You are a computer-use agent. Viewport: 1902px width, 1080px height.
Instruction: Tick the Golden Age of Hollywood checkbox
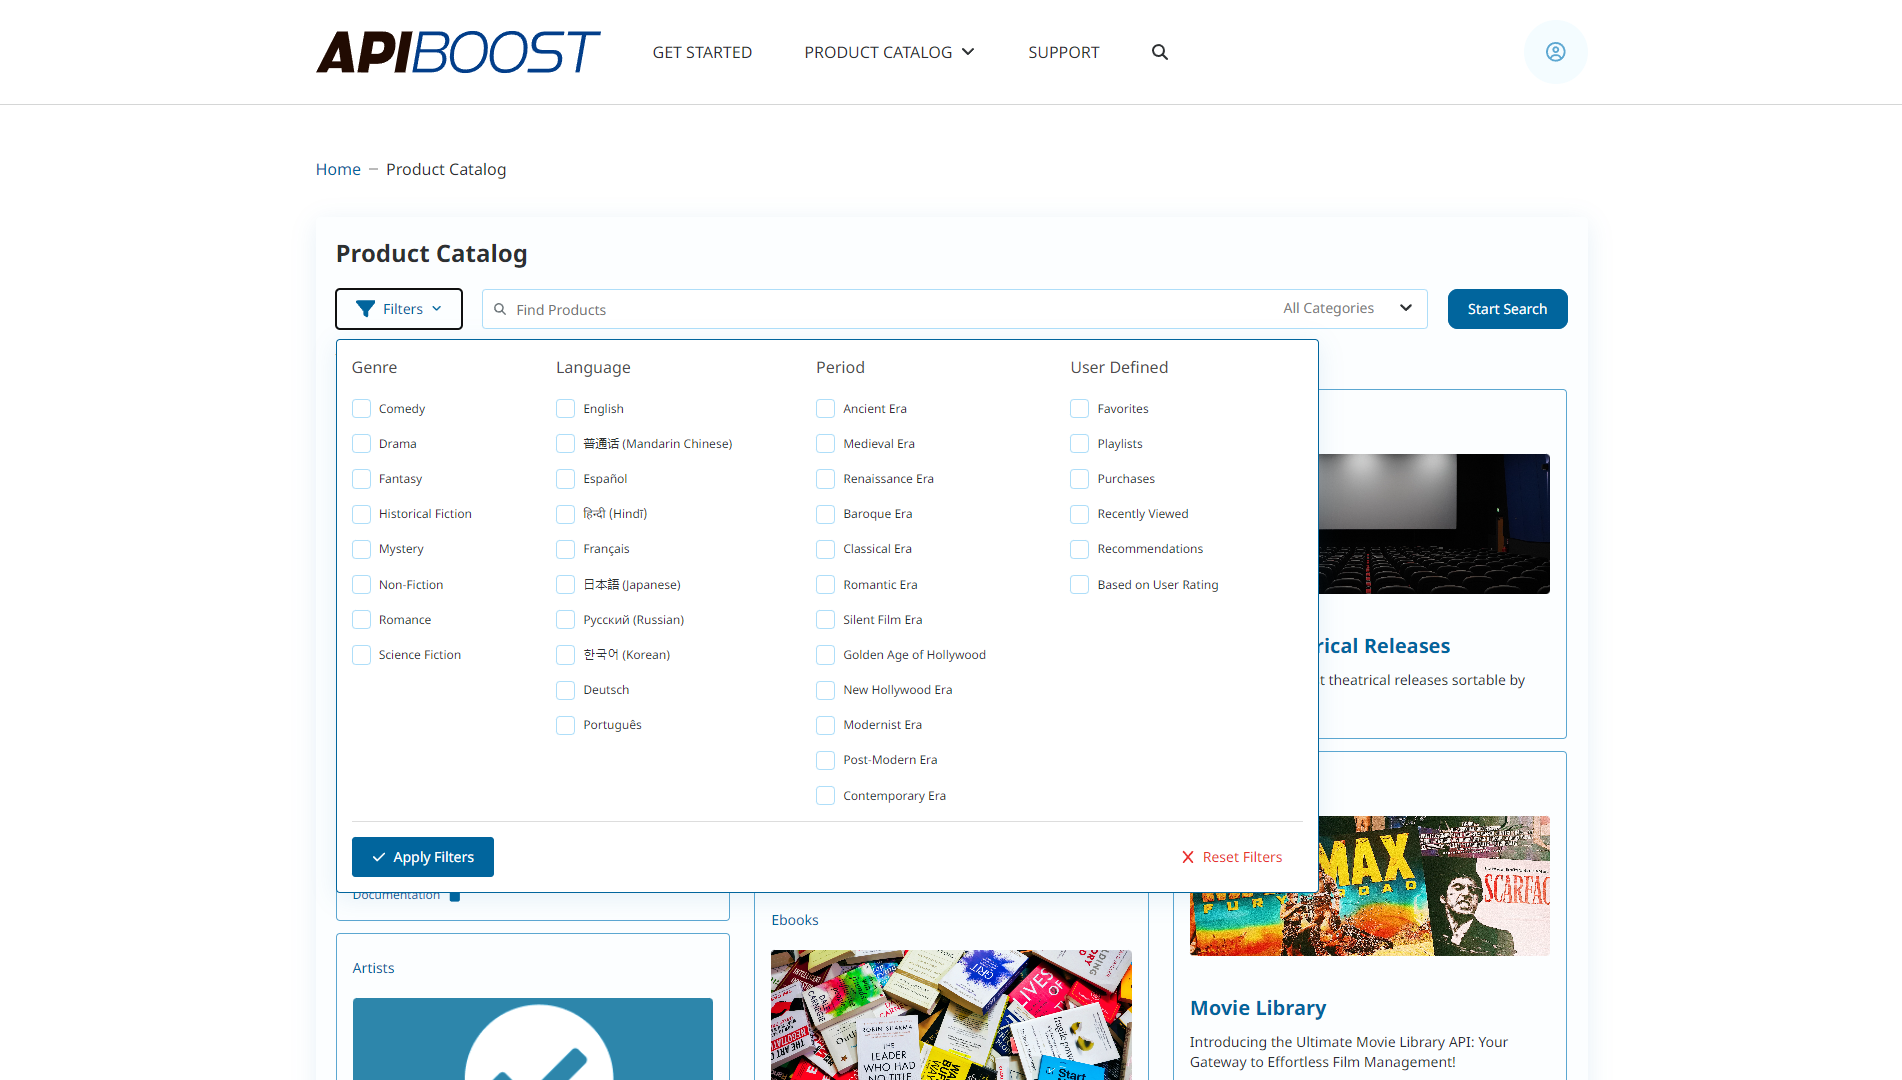pos(825,655)
